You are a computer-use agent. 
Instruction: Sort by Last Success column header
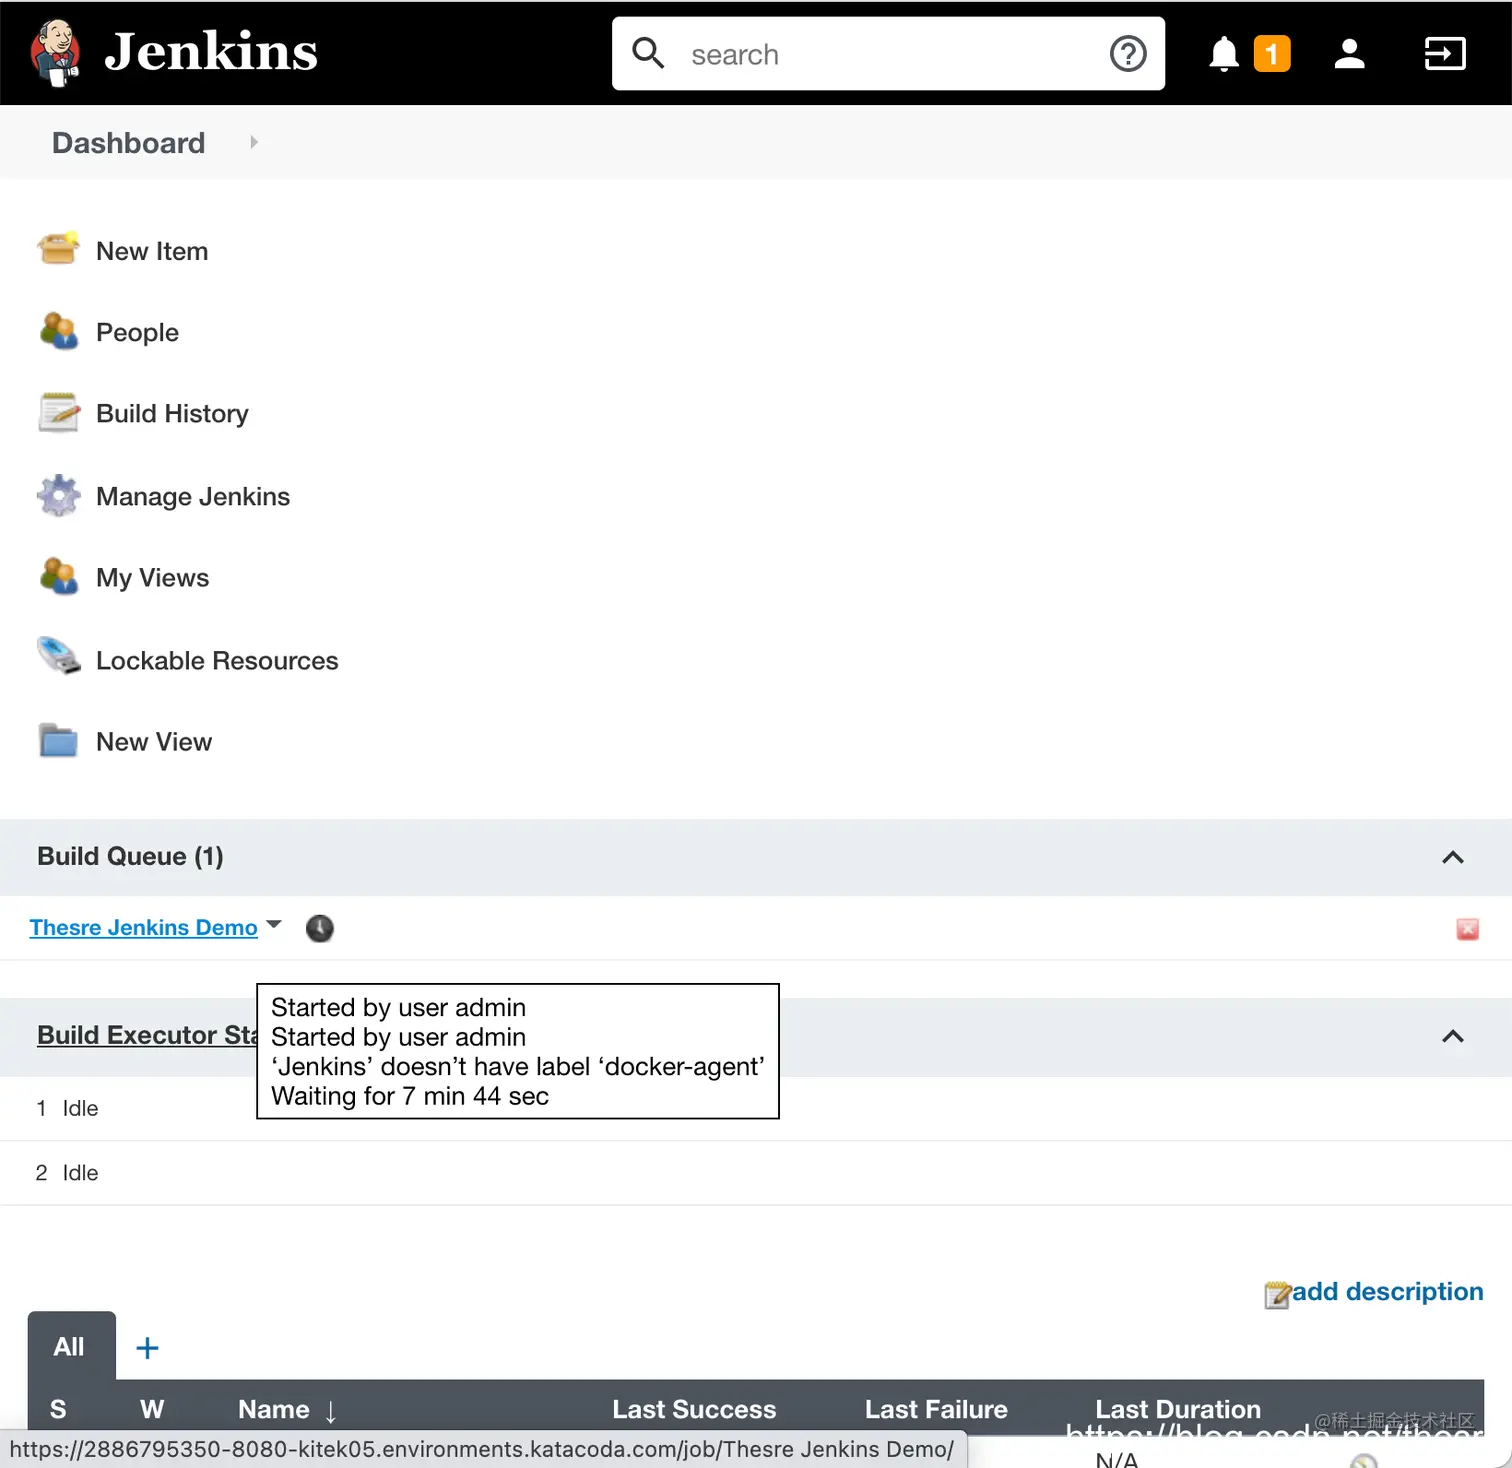coord(694,1409)
